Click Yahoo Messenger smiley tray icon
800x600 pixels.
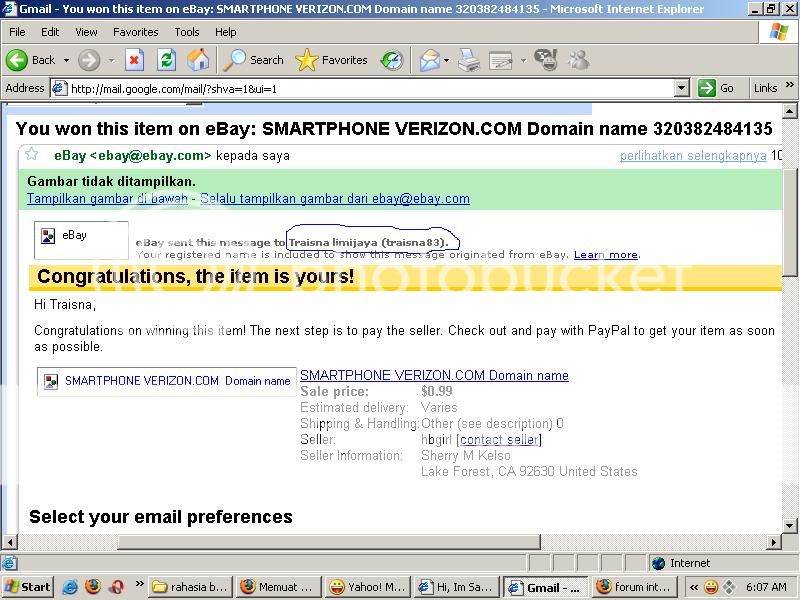pyautogui.click(x=711, y=587)
